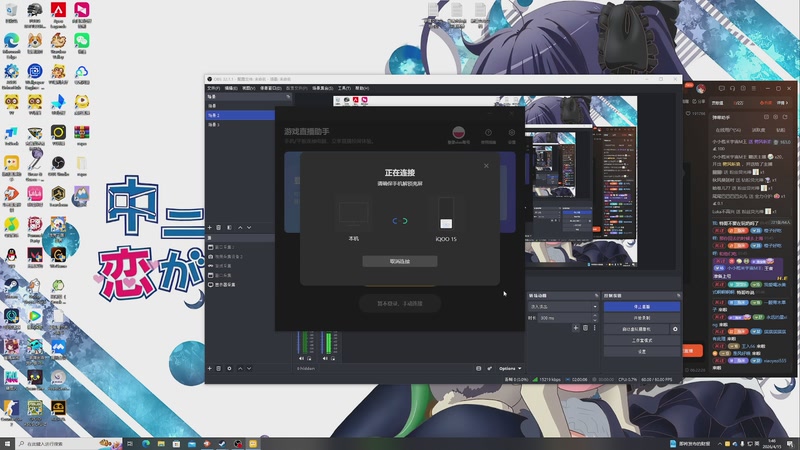Screen dimensions: 800x450
Task: Open the 工具(T) menu in OBS
Action: 344,88
